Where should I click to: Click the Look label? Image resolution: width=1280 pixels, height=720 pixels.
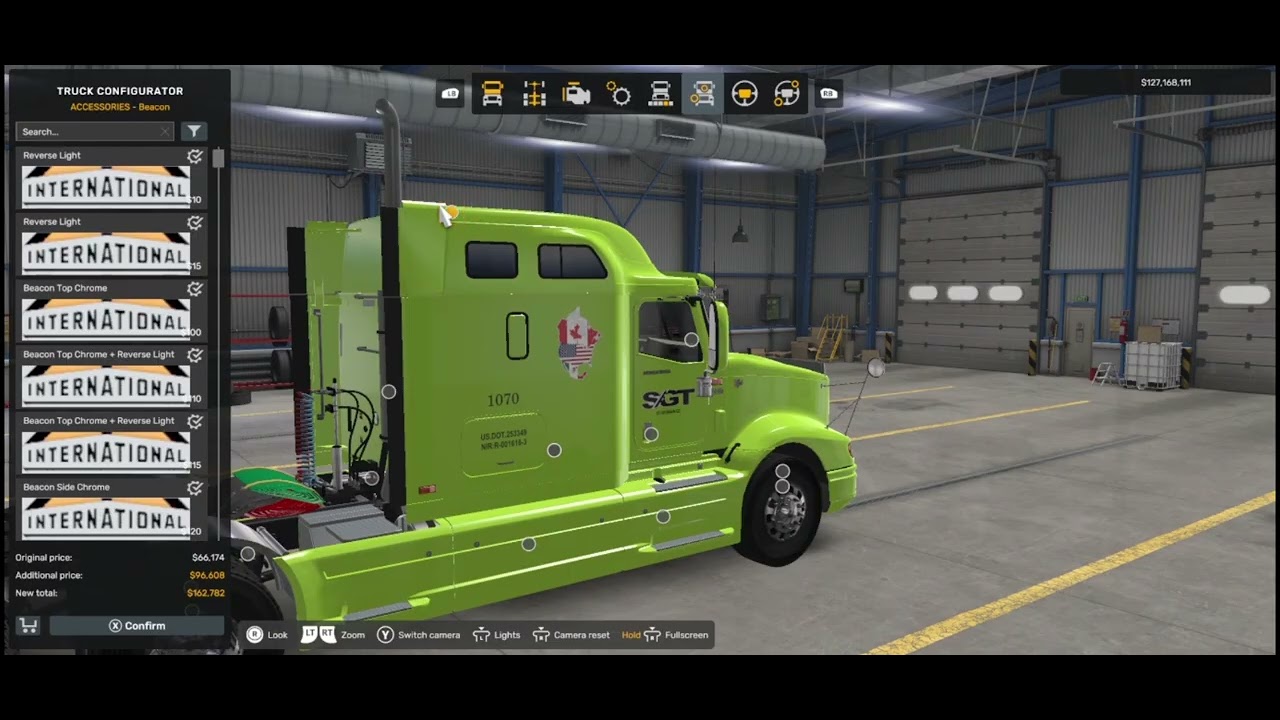coord(278,635)
